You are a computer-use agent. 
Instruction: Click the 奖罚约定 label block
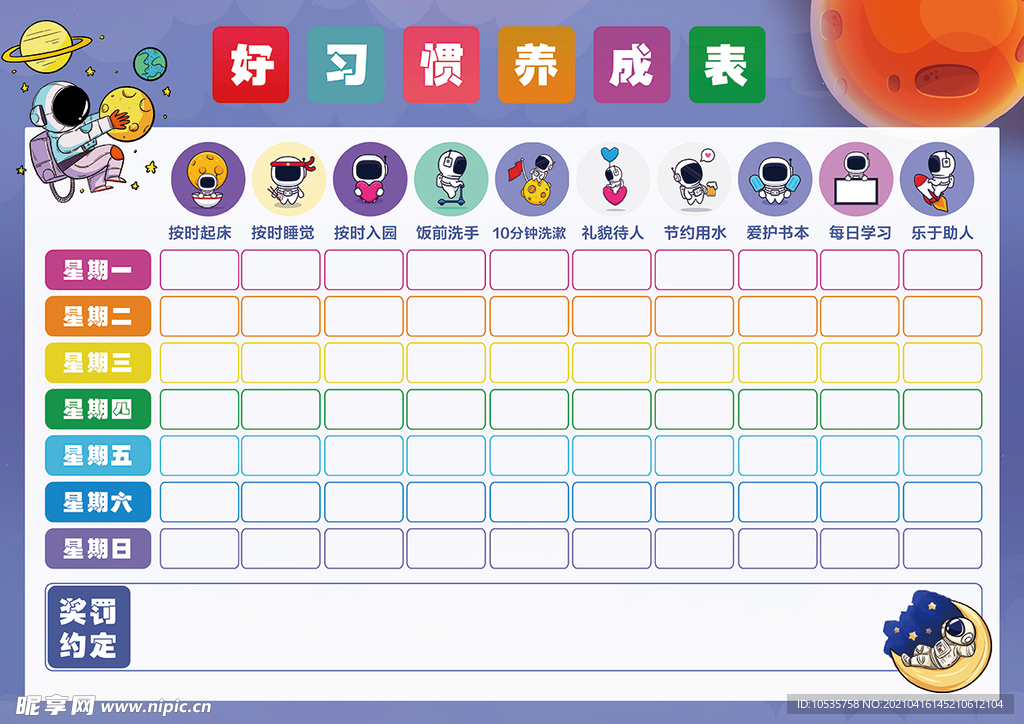[x=88, y=627]
